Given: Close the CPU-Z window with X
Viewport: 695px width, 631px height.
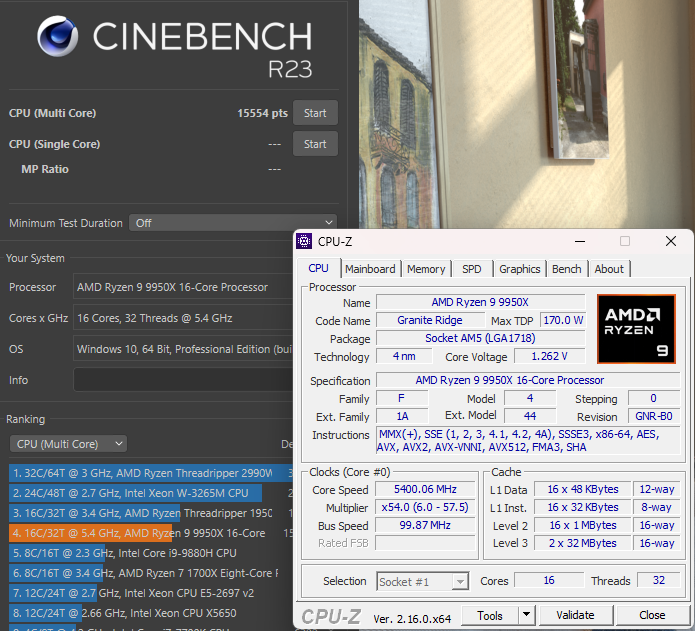Looking at the screenshot, I should (671, 241).
